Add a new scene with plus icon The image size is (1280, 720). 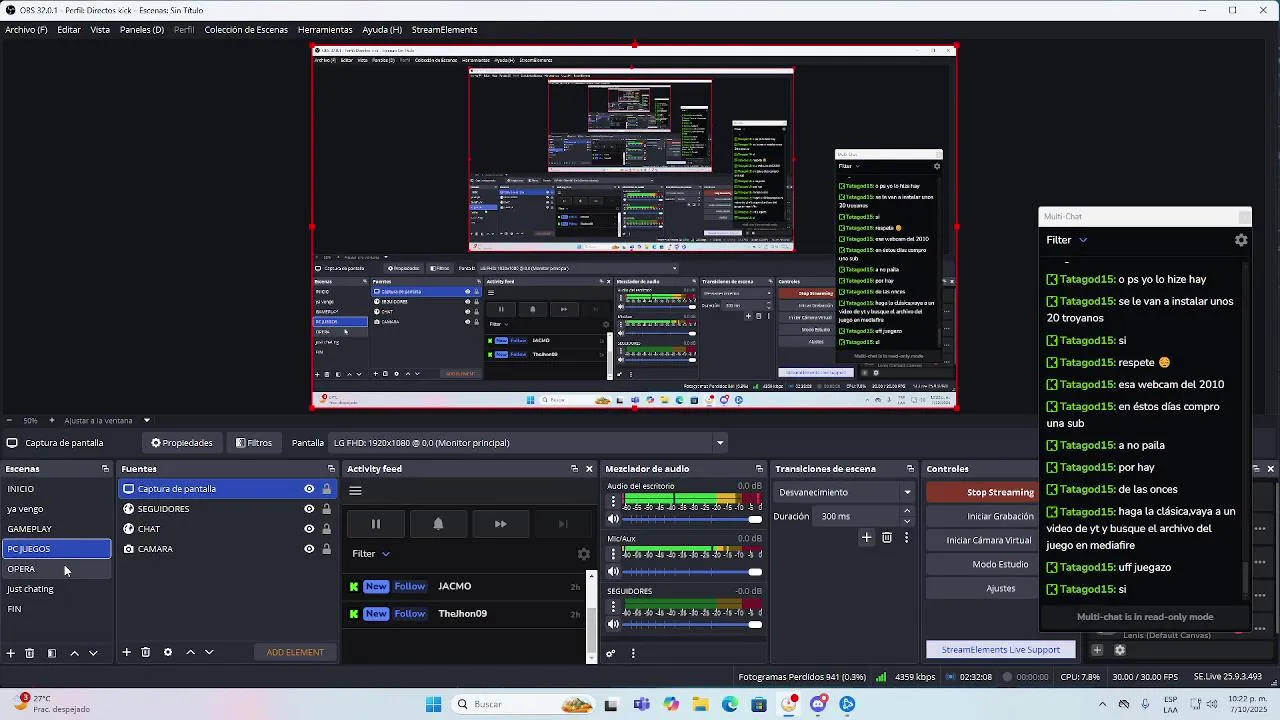pyautogui.click(x=10, y=653)
